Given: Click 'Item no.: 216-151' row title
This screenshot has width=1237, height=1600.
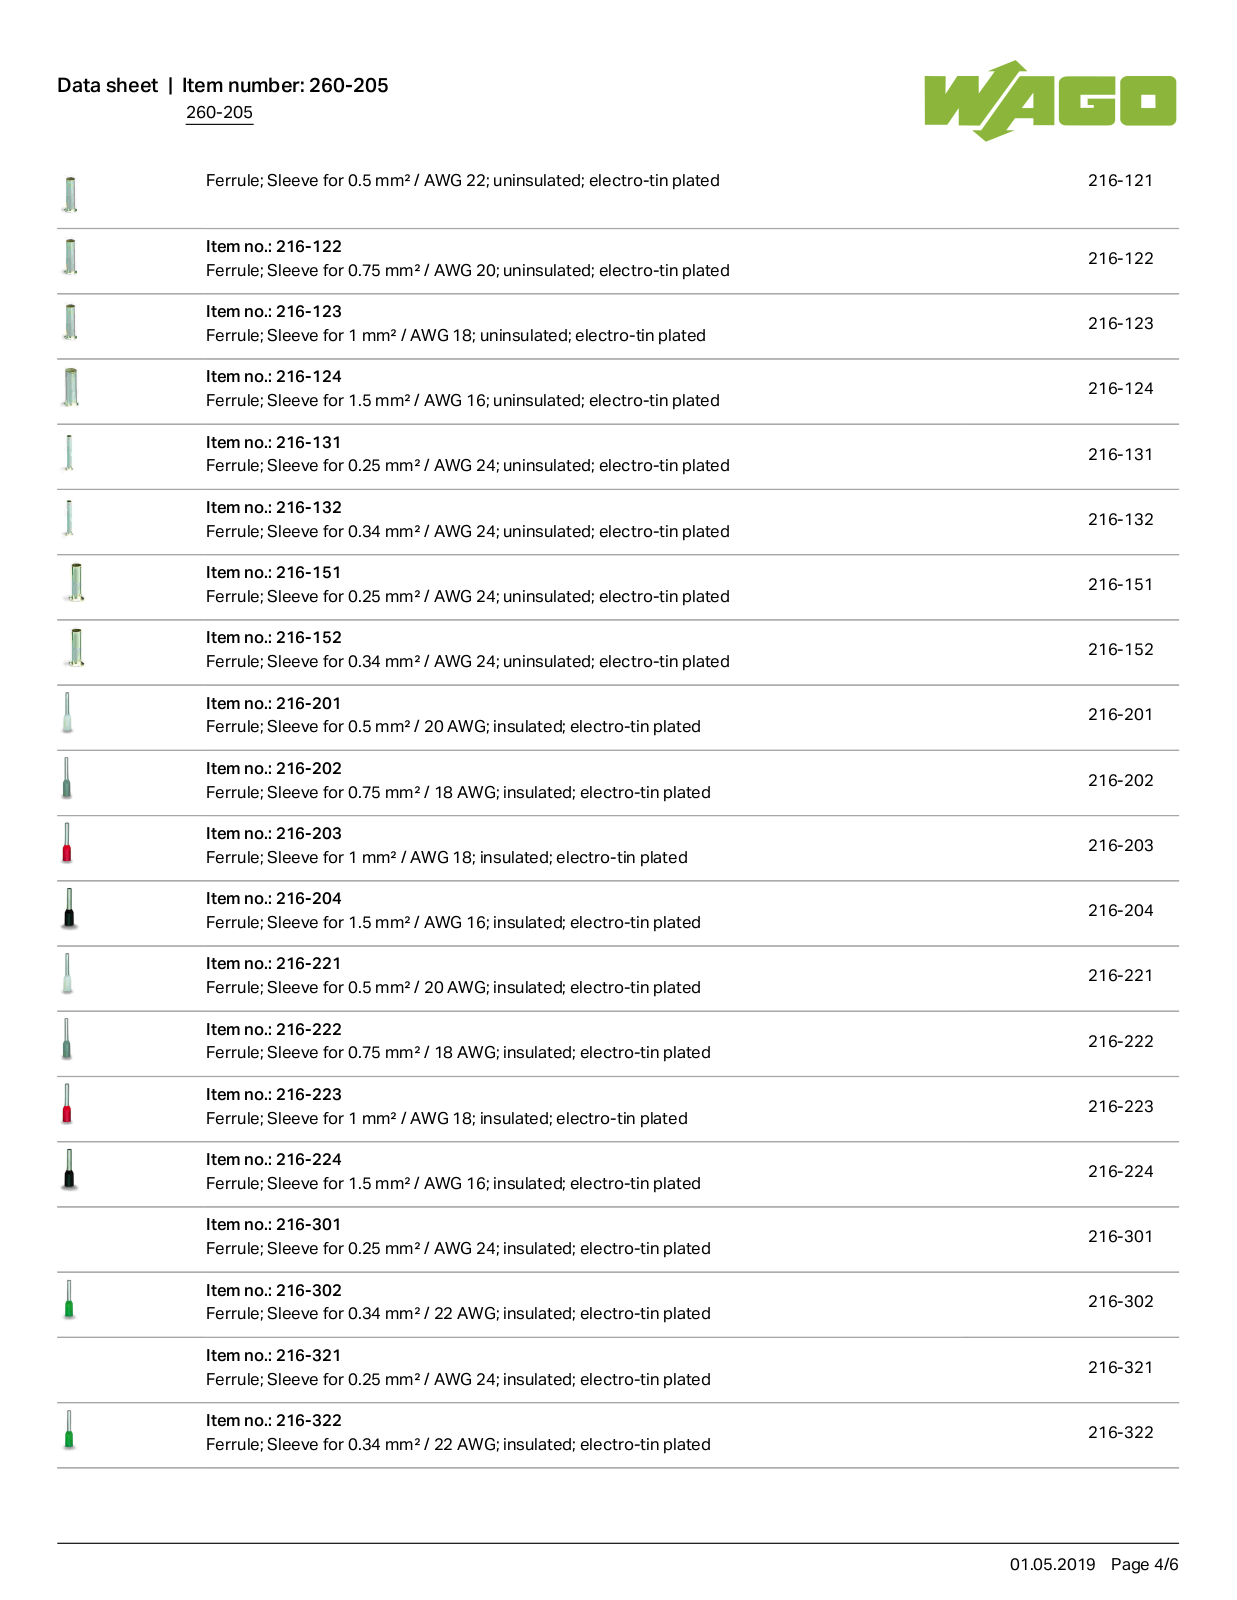Looking at the screenshot, I should [274, 572].
